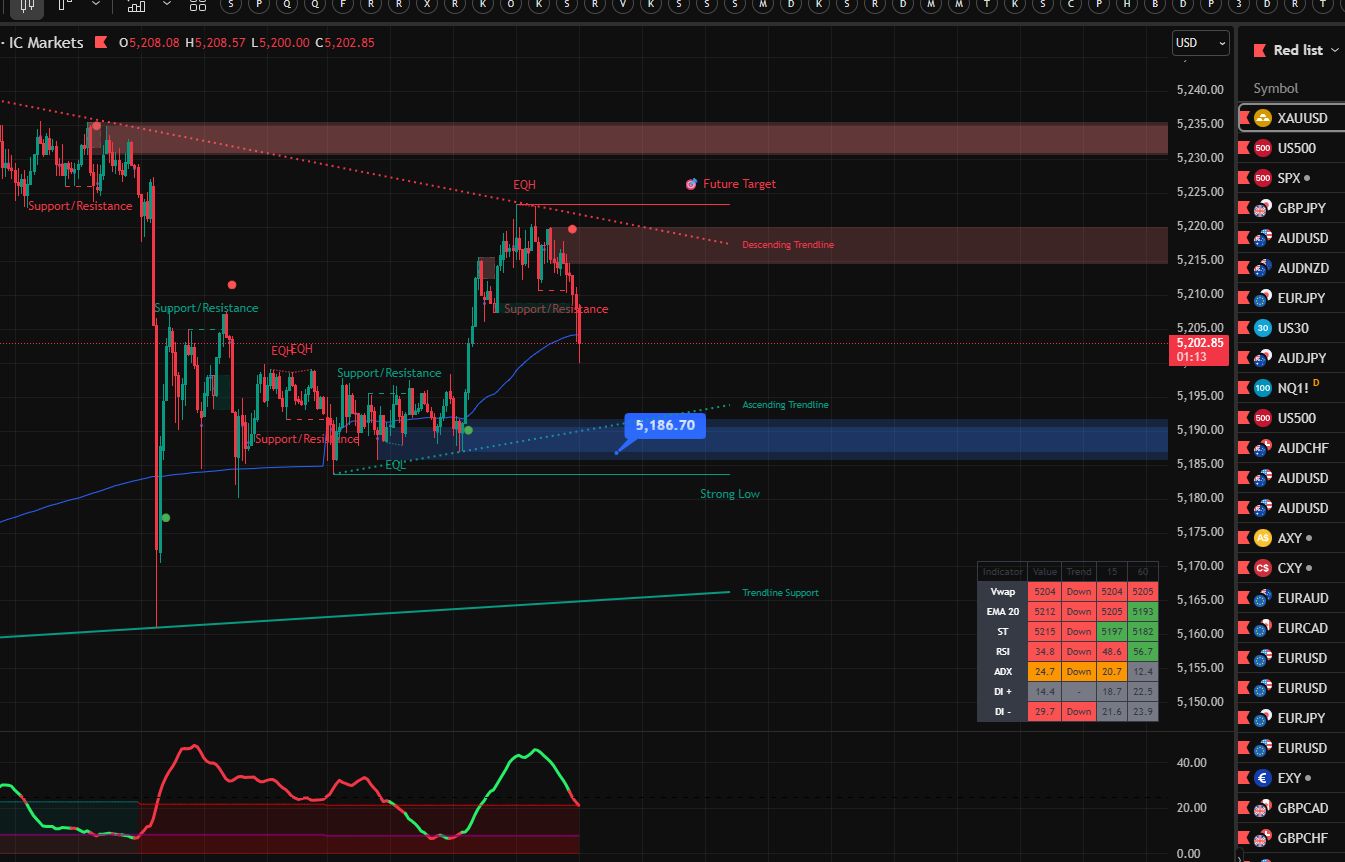Toggle the red flag on US30 row

click(x=1244, y=328)
